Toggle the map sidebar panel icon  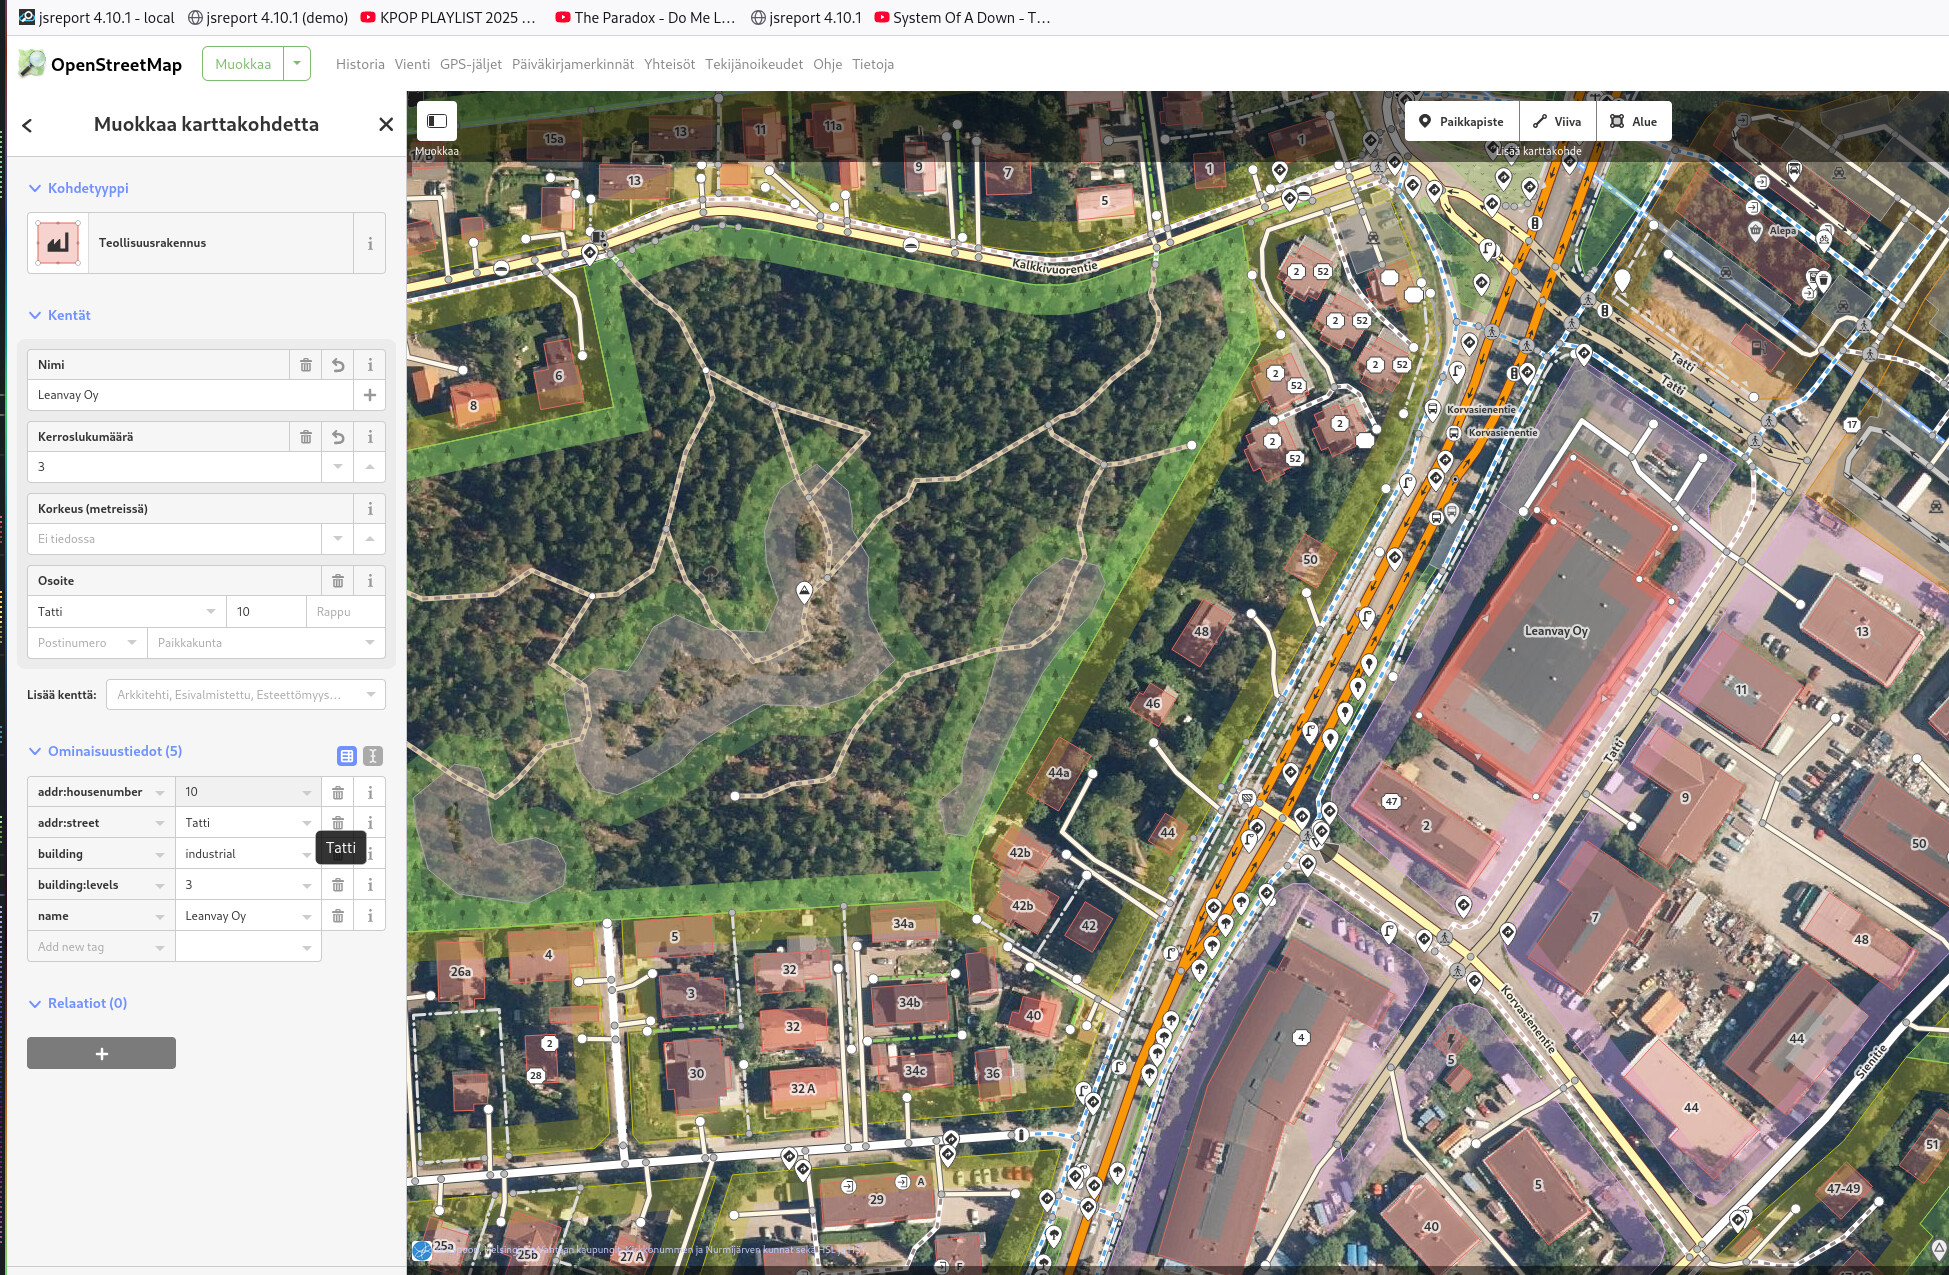[437, 121]
